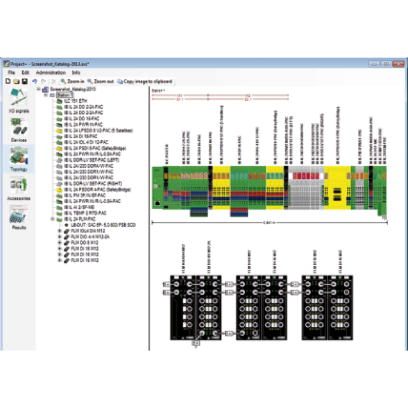Expand the FLM DIO 4/4 M12-2A node
Screen dimensions: 408x408
[x=60, y=237]
